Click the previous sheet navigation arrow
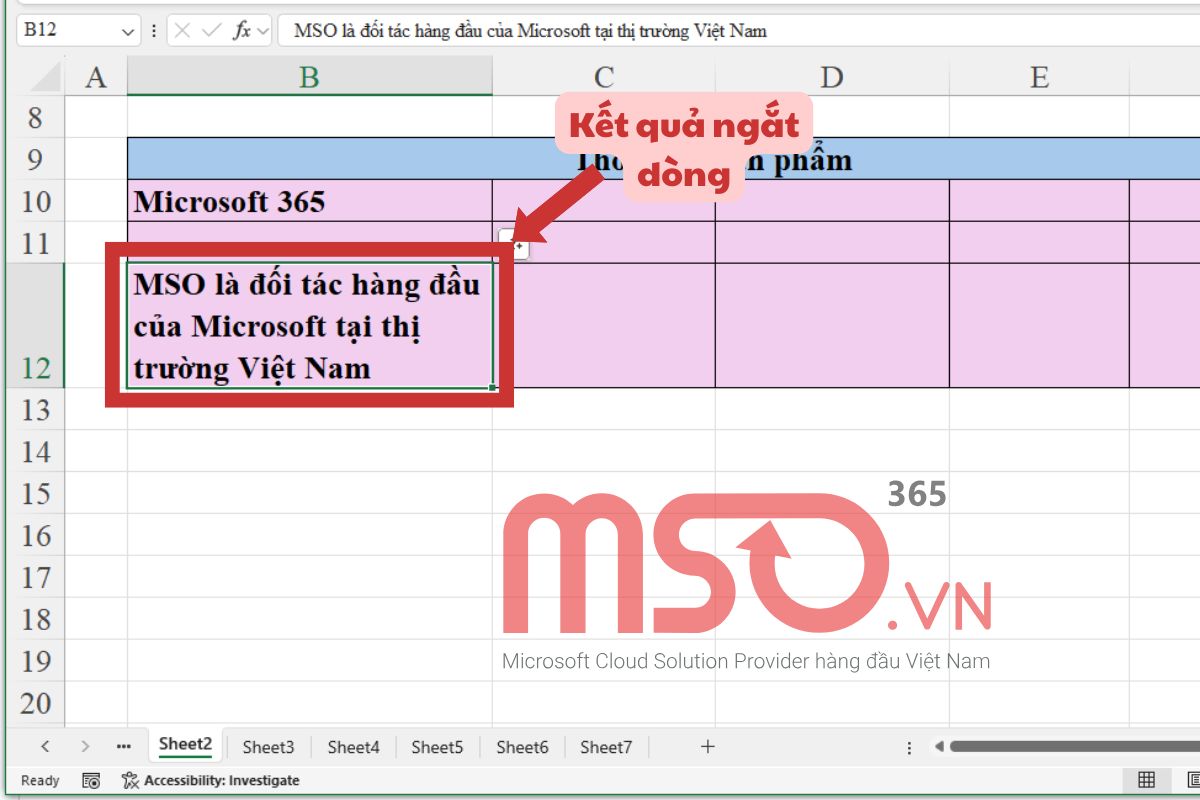The height and width of the screenshot is (800, 1200). (45, 746)
